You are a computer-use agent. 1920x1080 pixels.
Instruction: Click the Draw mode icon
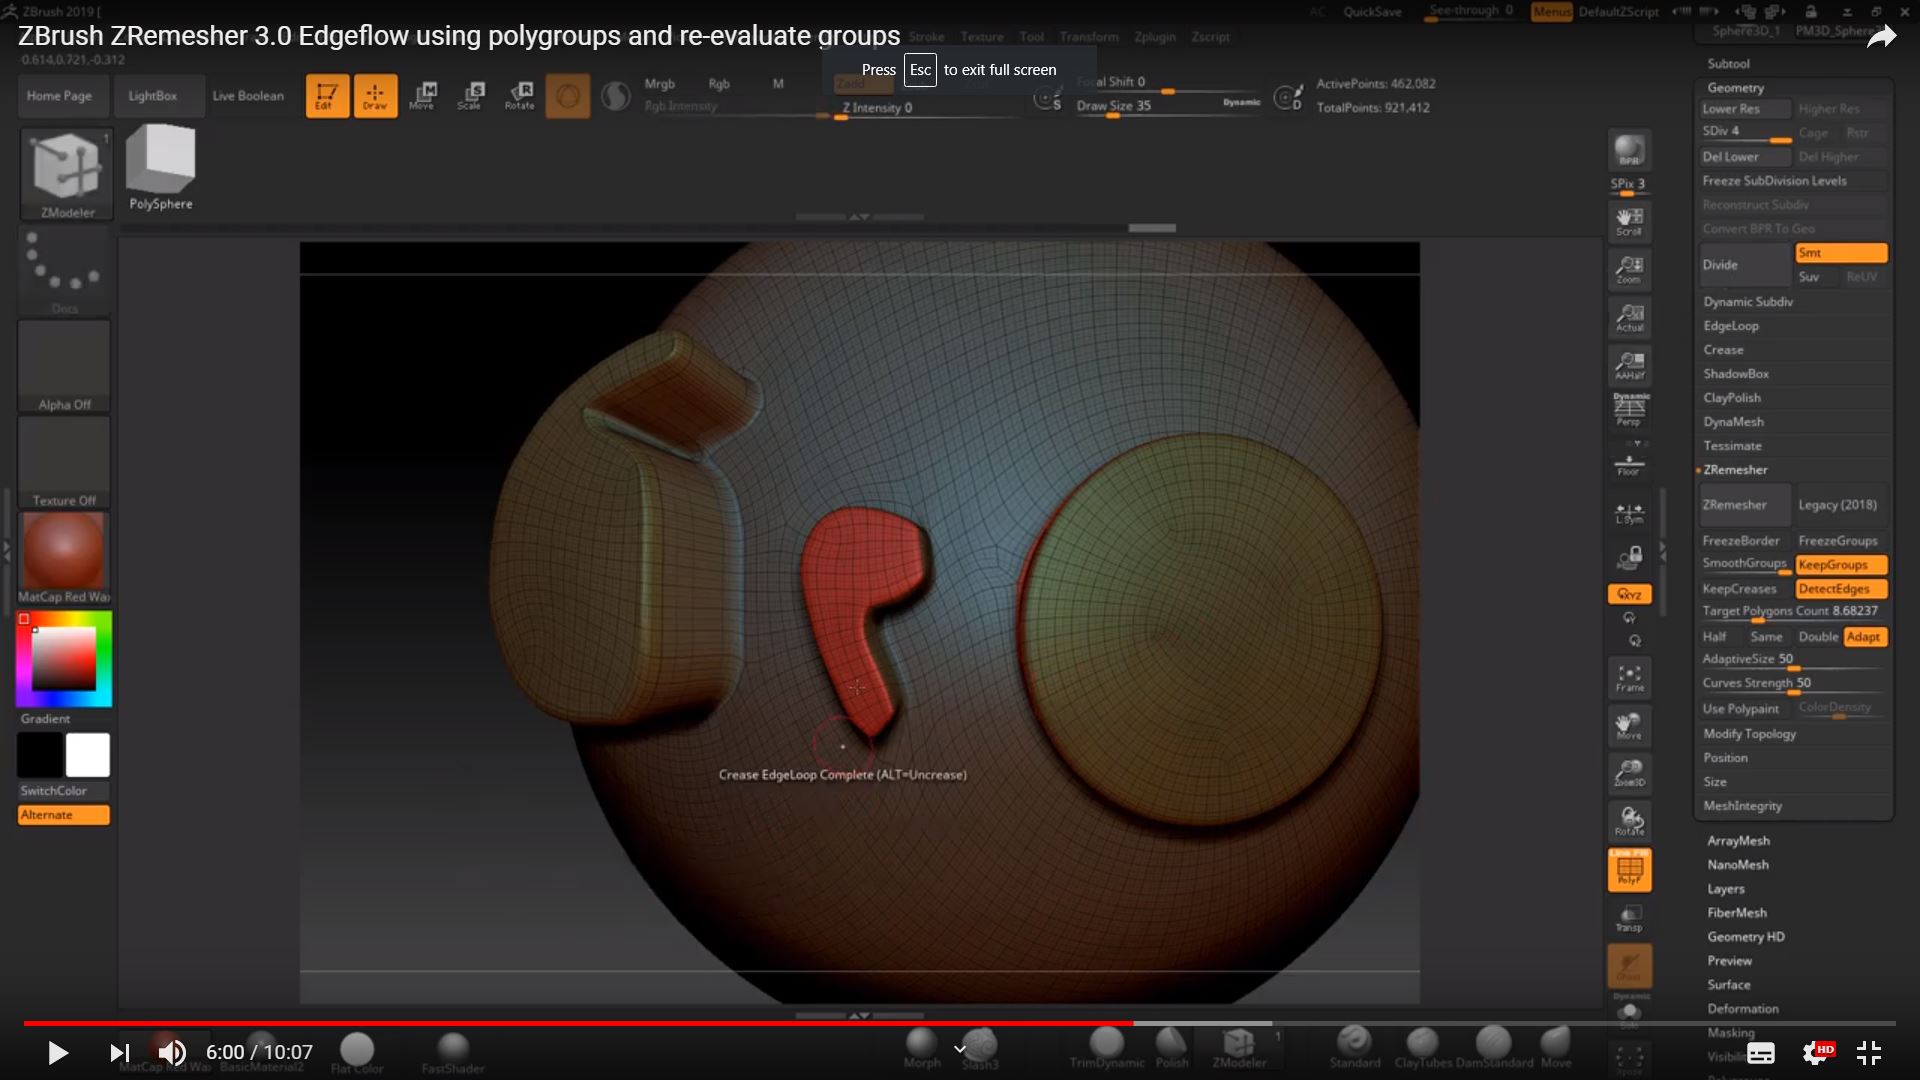pyautogui.click(x=375, y=95)
